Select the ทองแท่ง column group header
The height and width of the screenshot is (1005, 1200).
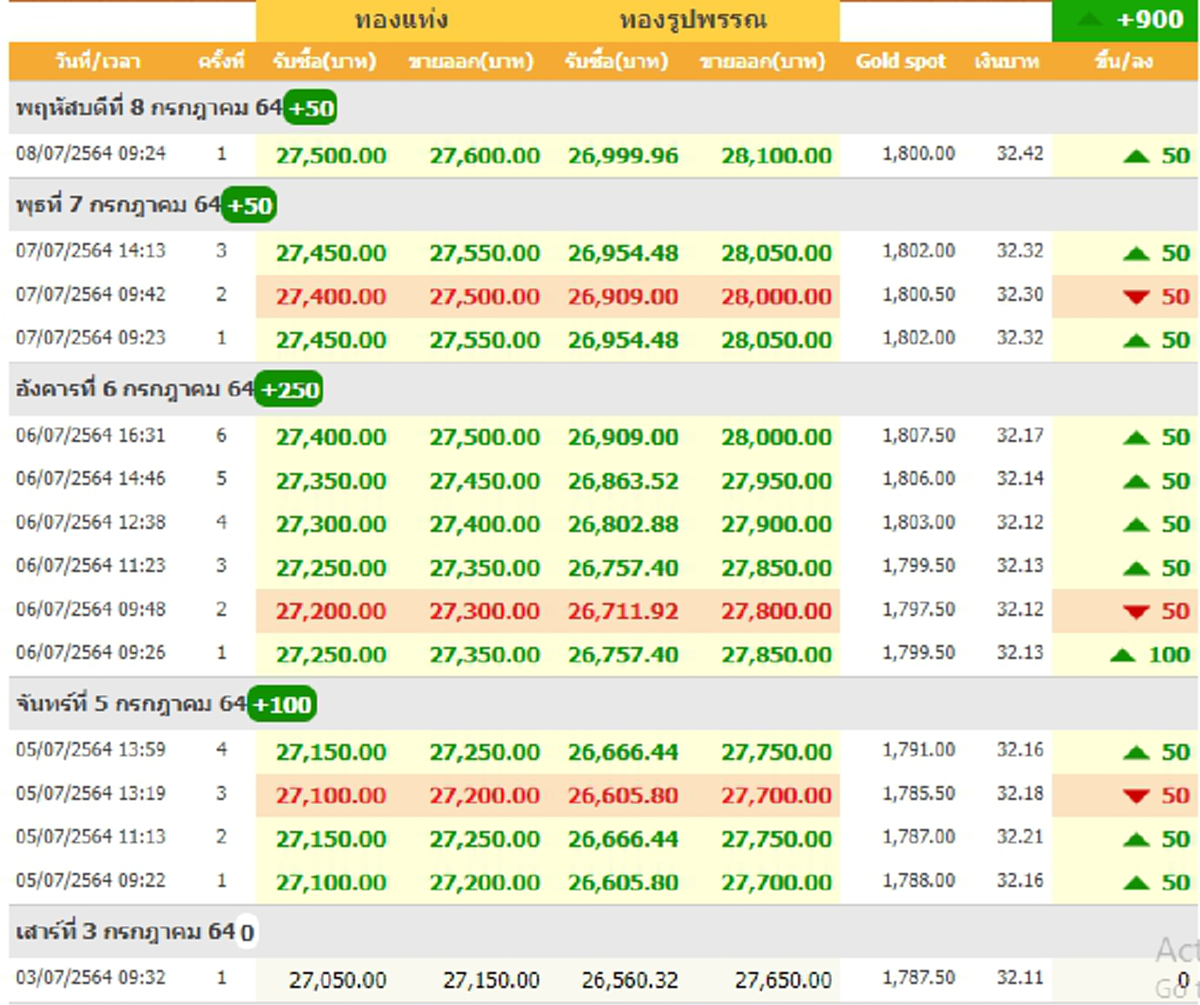[x=401, y=20]
